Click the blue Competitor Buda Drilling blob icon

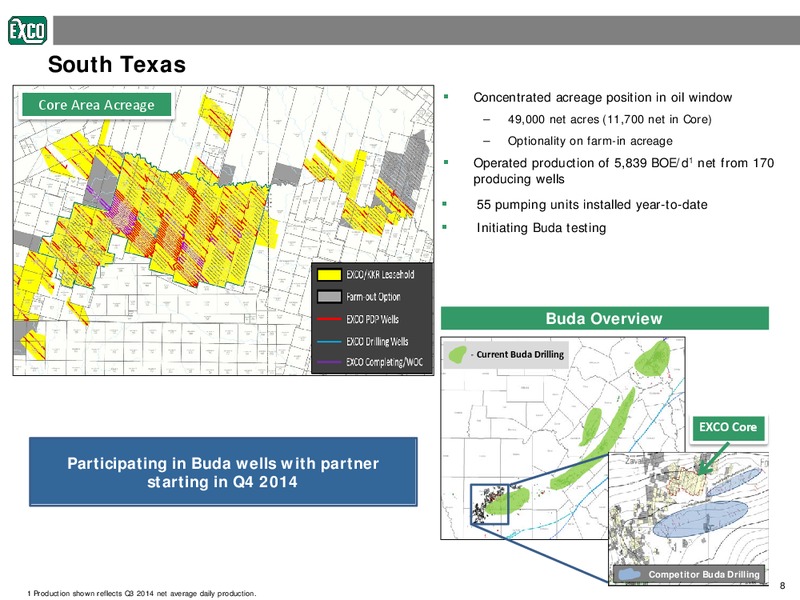[x=629, y=574]
